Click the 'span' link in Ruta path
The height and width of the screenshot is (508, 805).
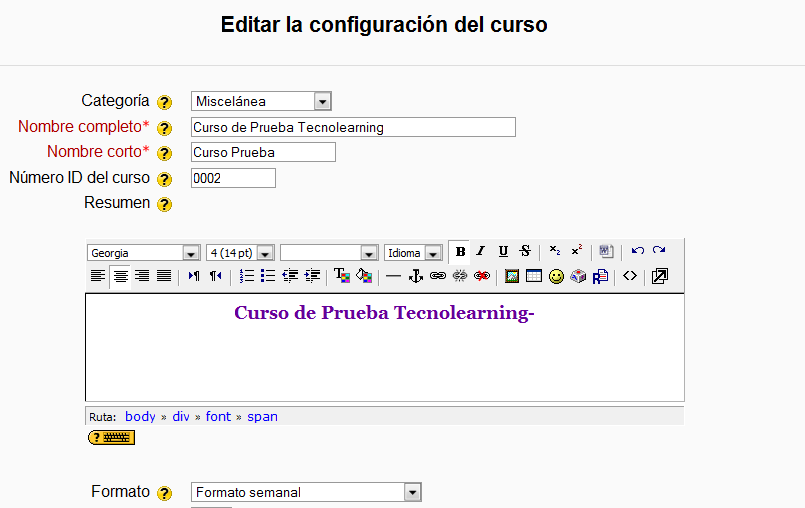[x=262, y=417]
